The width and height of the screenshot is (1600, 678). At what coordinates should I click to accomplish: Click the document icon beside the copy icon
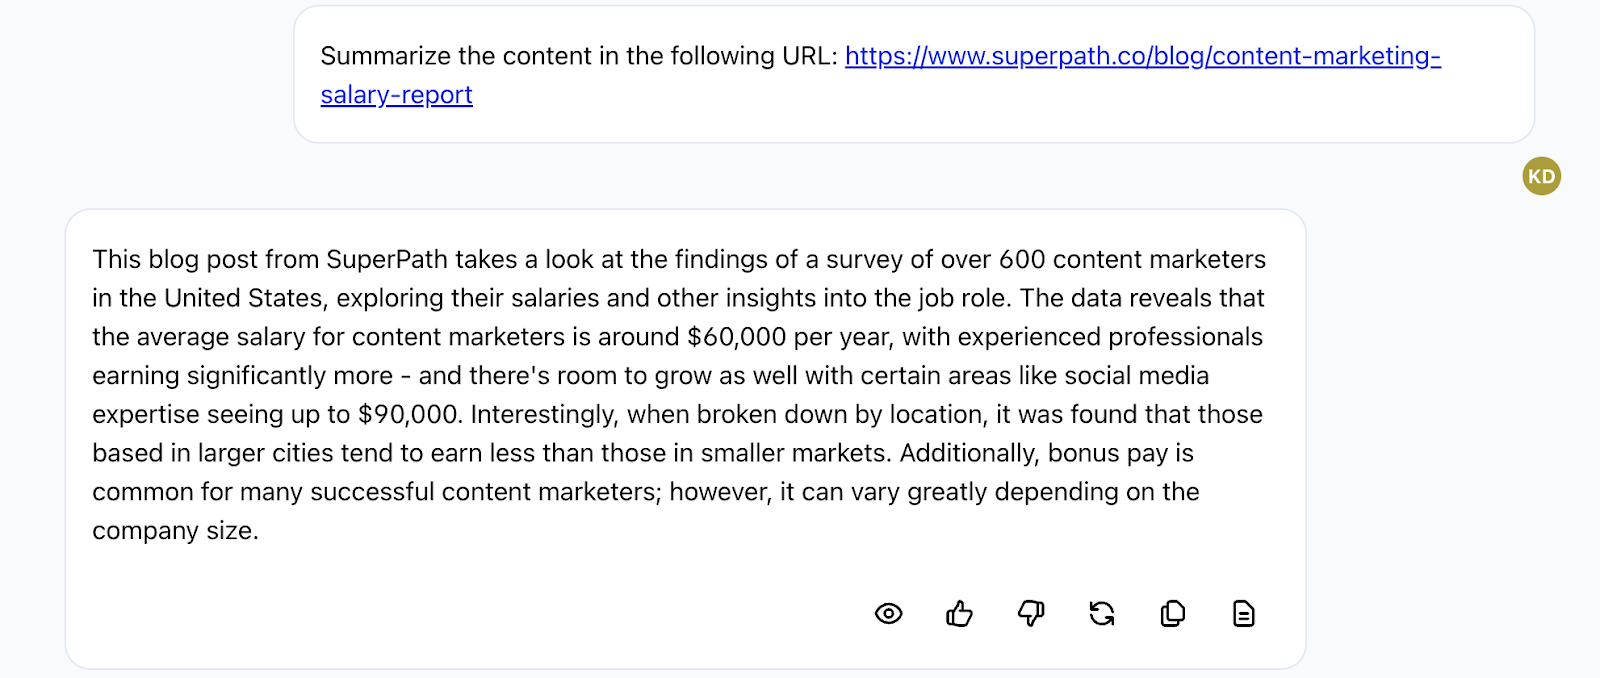pyautogui.click(x=1244, y=613)
